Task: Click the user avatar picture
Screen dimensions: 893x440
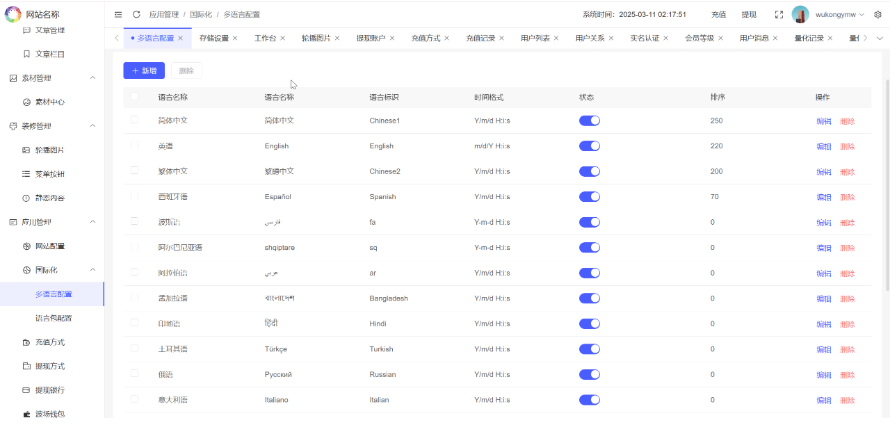Action: pos(800,15)
